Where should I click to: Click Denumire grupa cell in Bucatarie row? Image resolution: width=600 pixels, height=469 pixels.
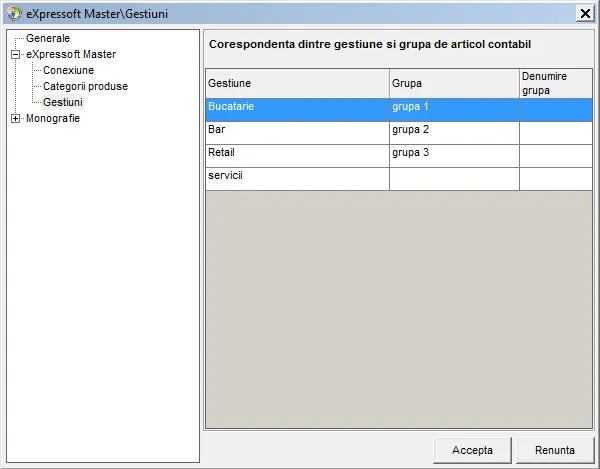point(556,110)
